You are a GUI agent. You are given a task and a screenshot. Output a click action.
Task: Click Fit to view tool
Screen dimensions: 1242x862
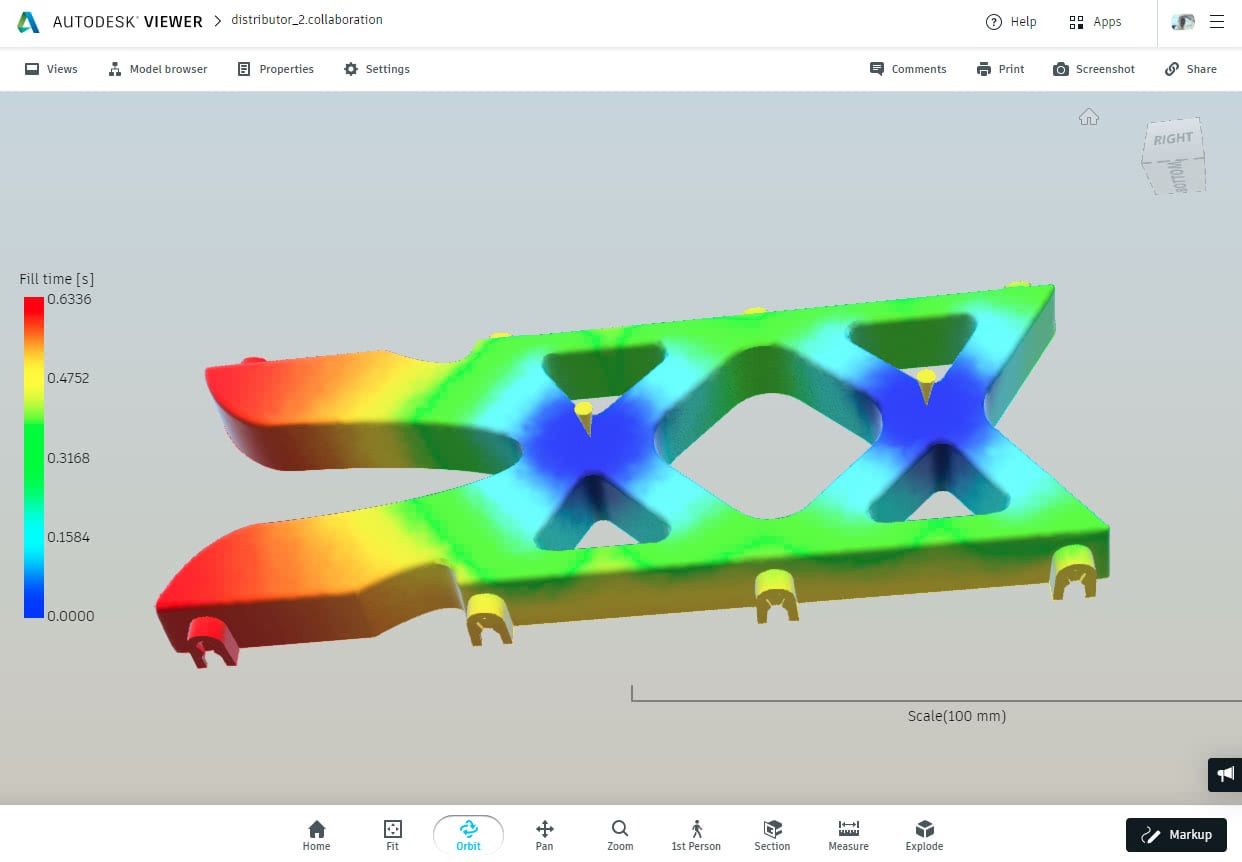392,834
